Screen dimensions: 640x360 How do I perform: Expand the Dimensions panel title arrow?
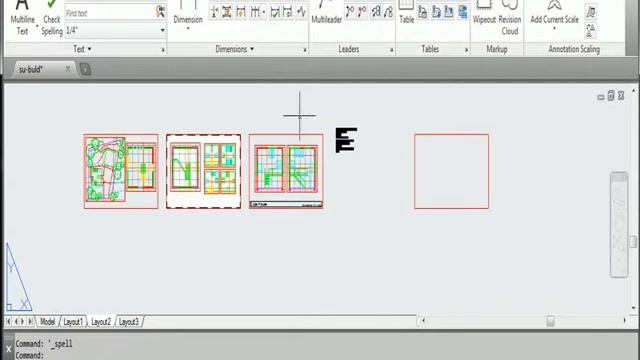point(252,49)
